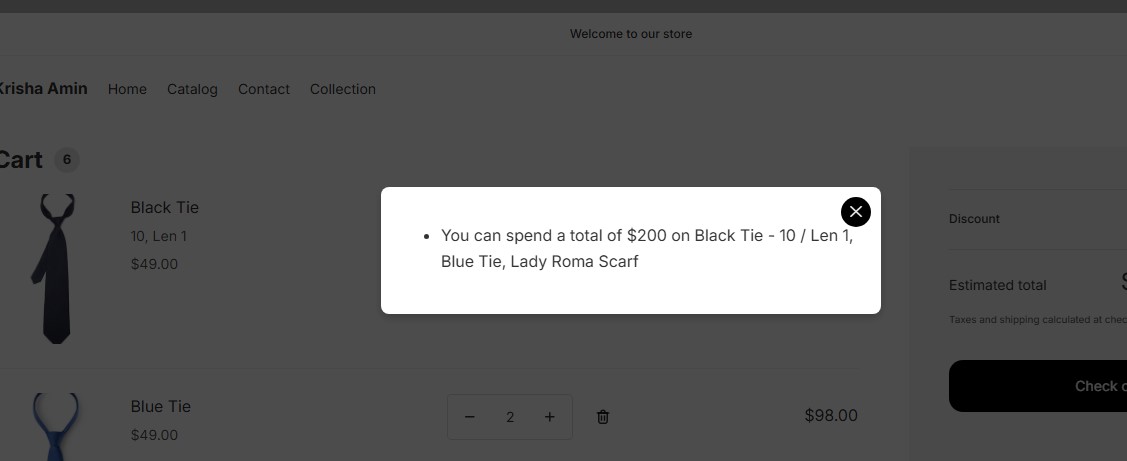Screen dimensions: 1127x461
Task: Increase Blue Tie quantity with plus
Action: [549, 417]
